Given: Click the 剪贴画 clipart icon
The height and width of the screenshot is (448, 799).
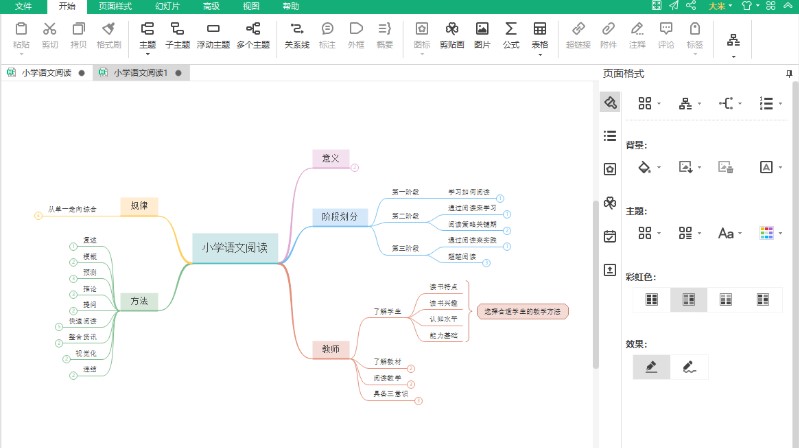Looking at the screenshot, I should [x=453, y=30].
